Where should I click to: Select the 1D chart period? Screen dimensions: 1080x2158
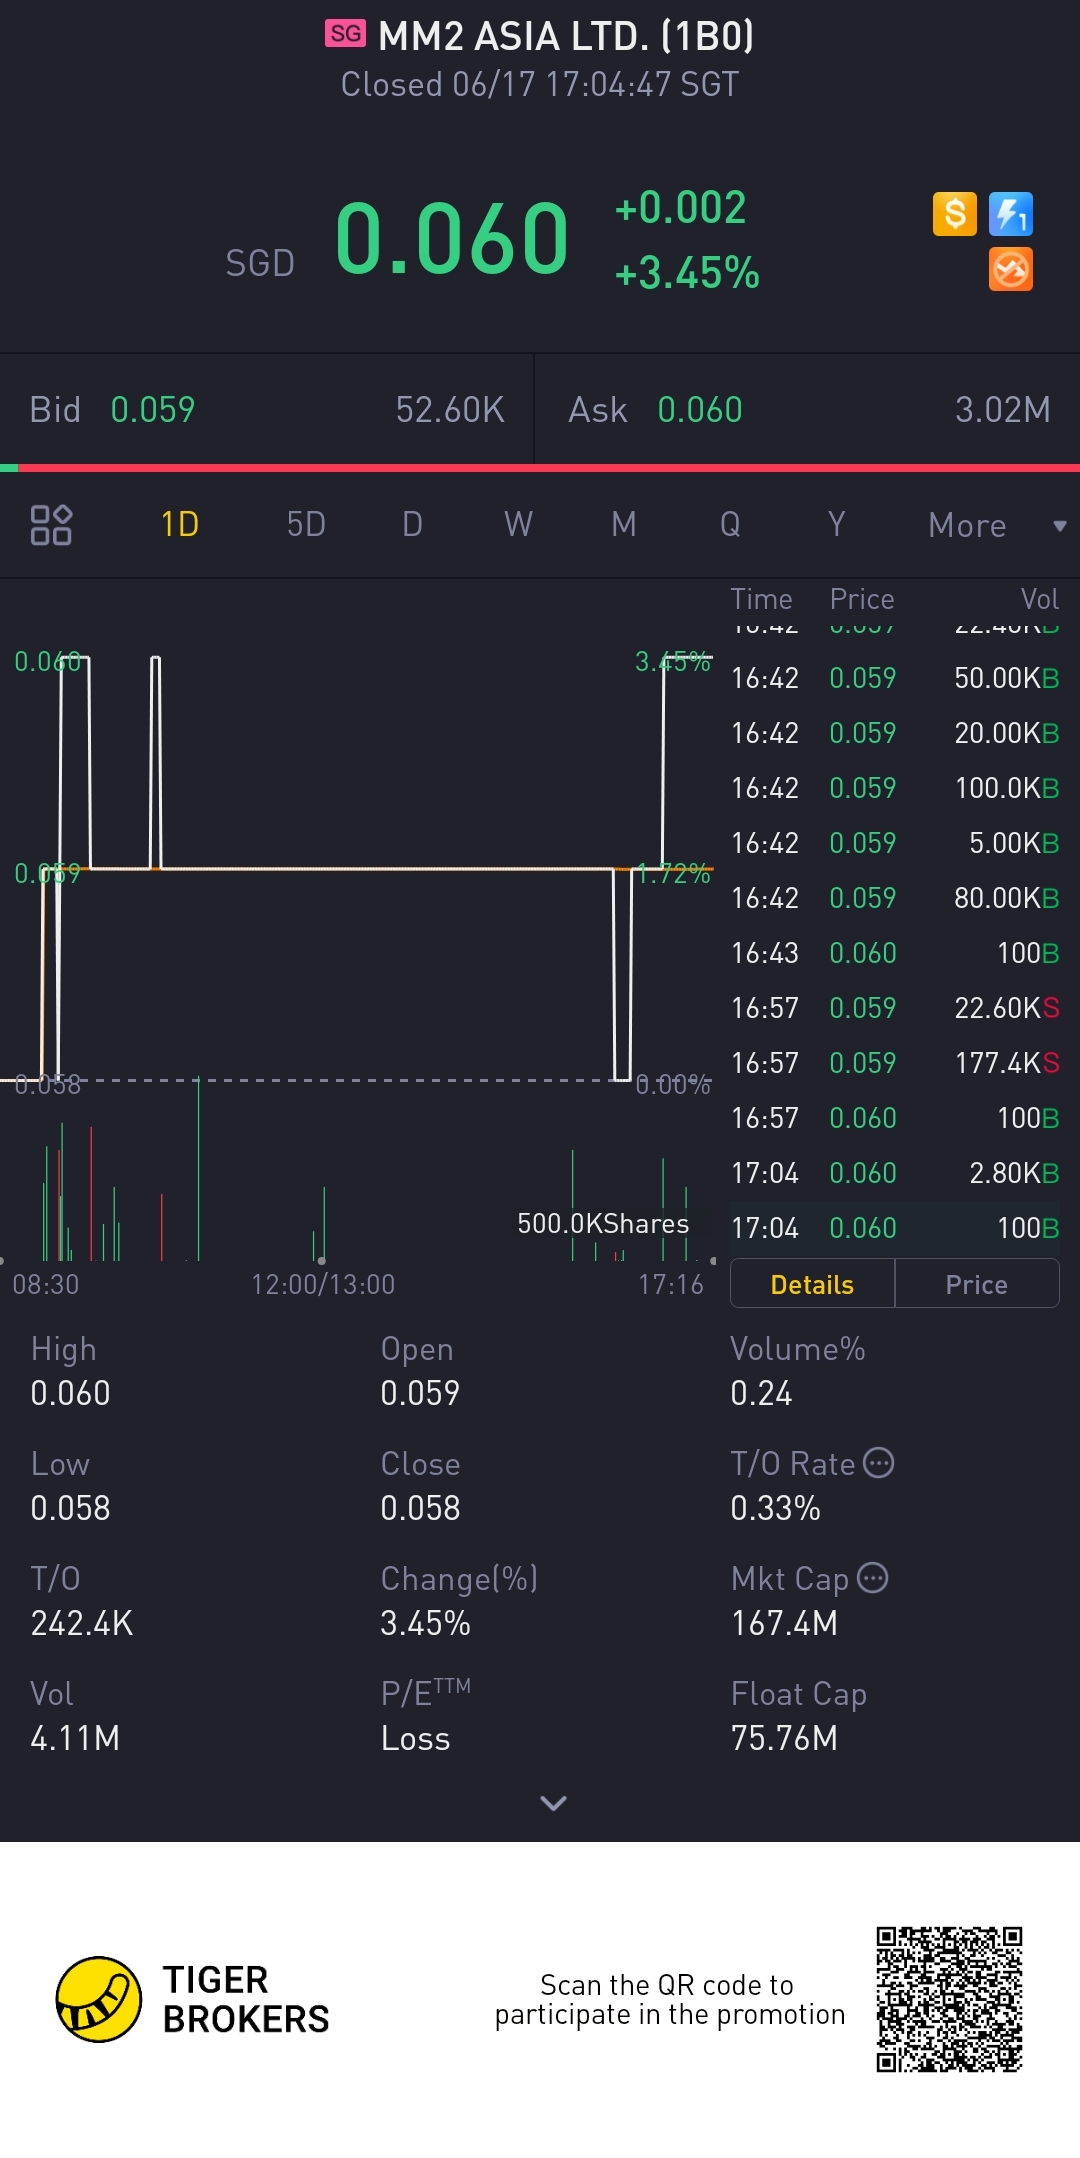[180, 525]
